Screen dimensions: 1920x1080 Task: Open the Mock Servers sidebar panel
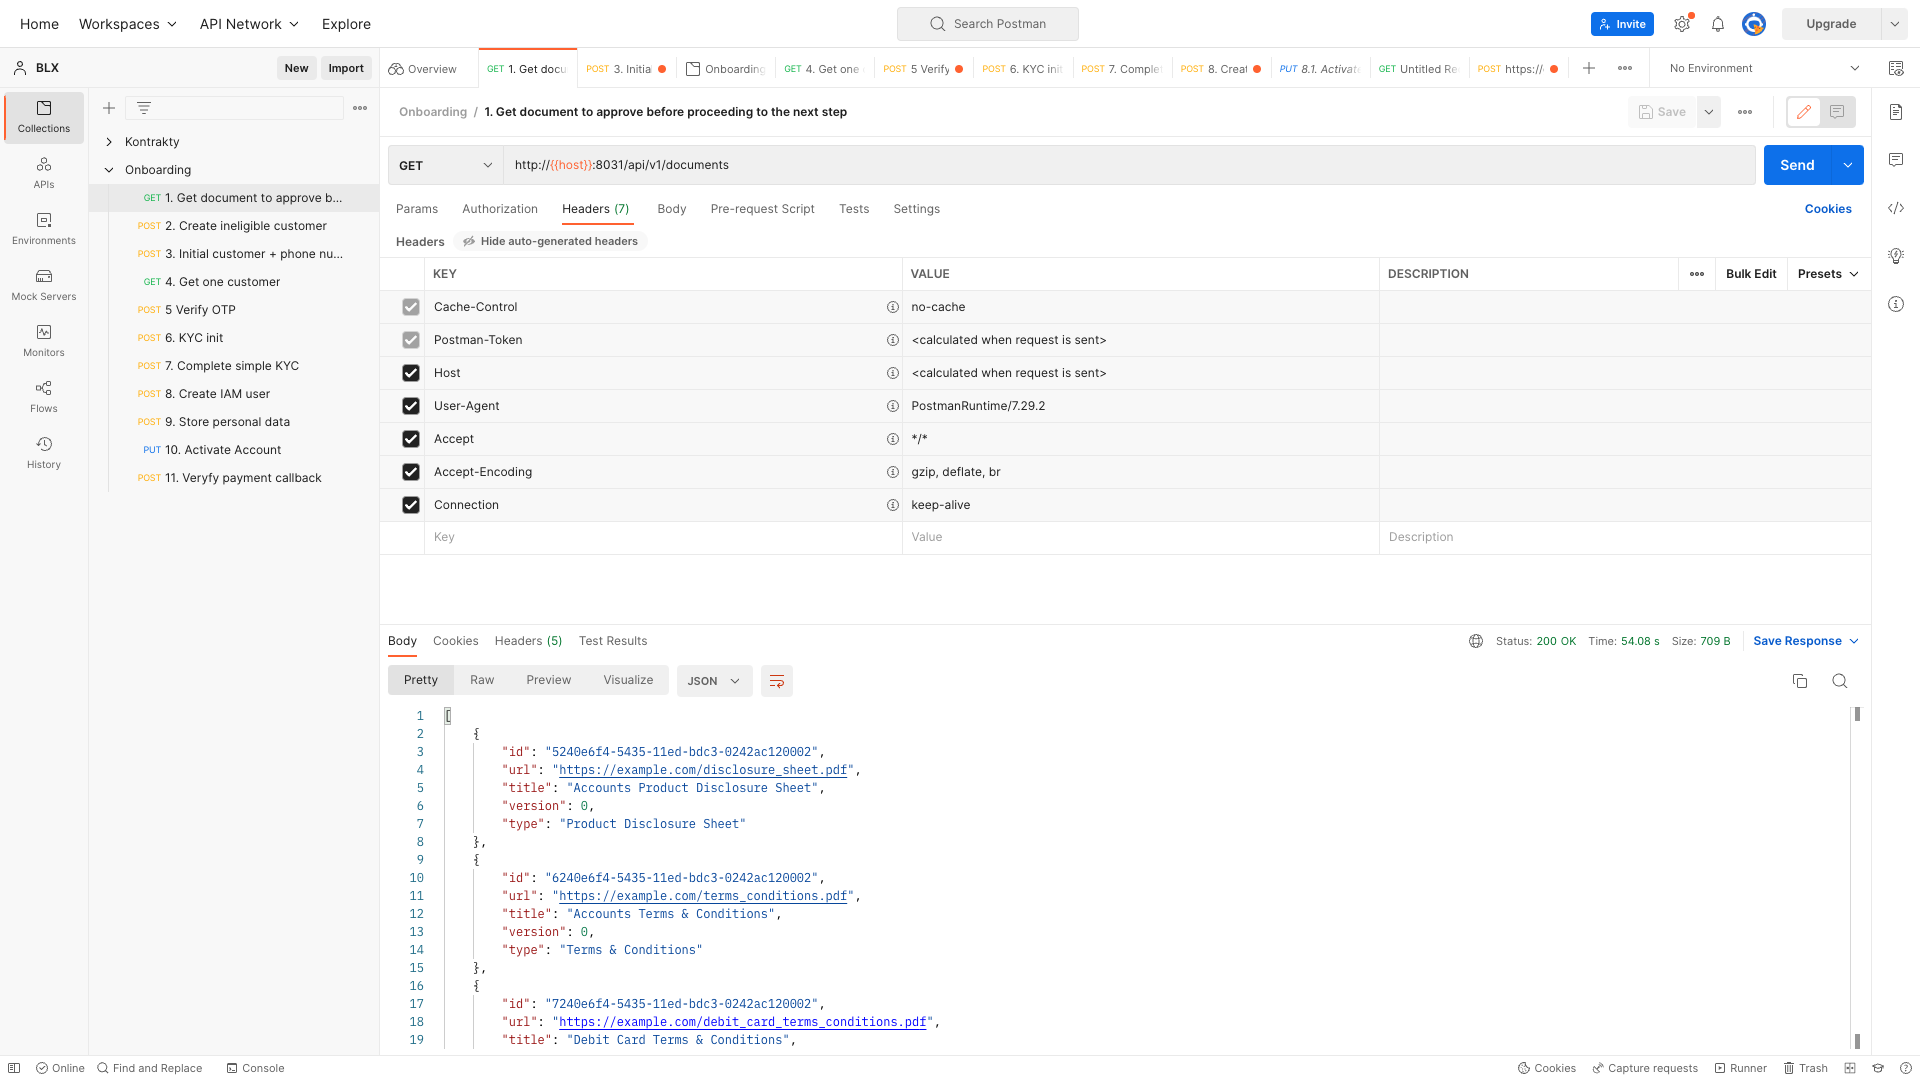tap(44, 284)
